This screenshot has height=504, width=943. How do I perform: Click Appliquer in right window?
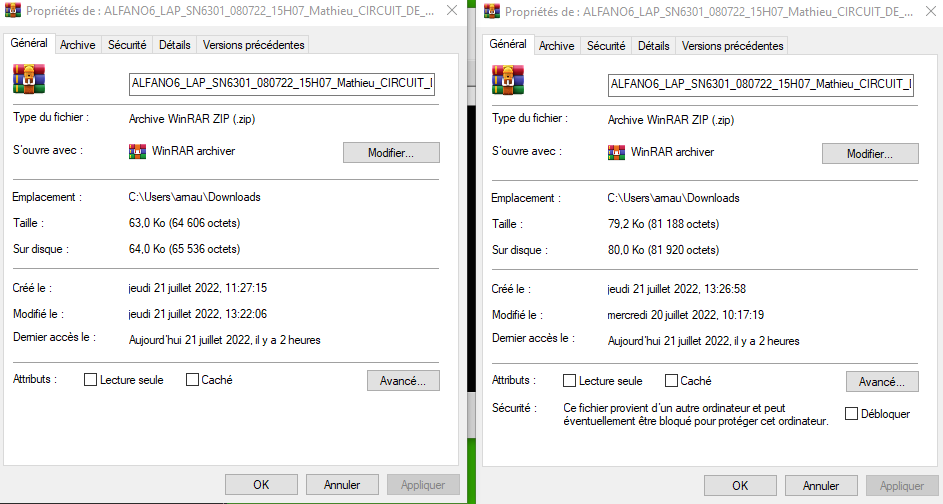(902, 486)
